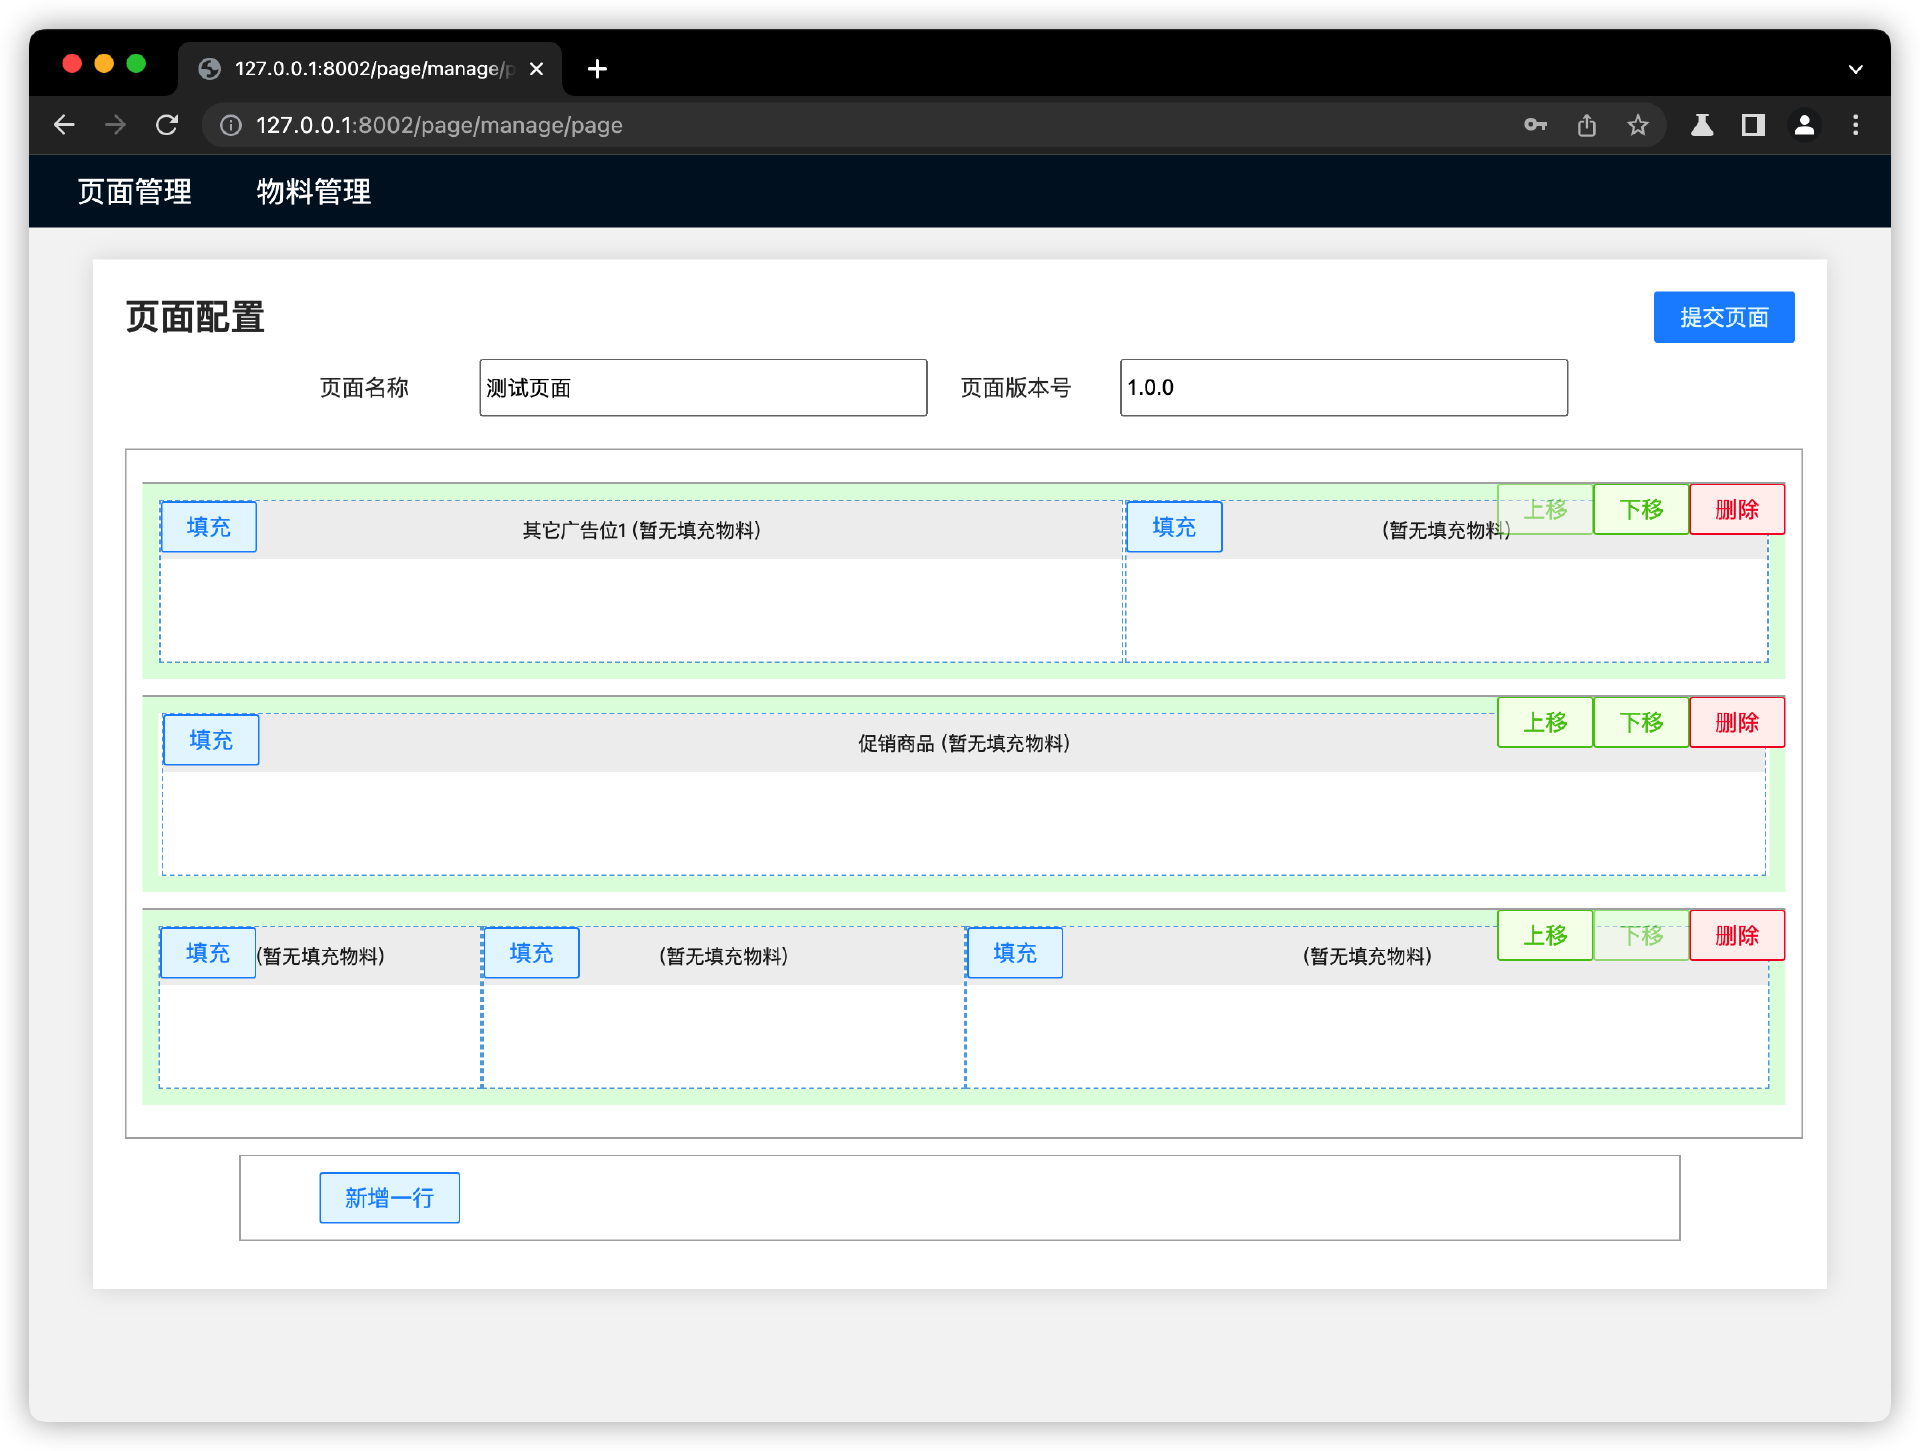Open a new browser tab

tap(597, 69)
